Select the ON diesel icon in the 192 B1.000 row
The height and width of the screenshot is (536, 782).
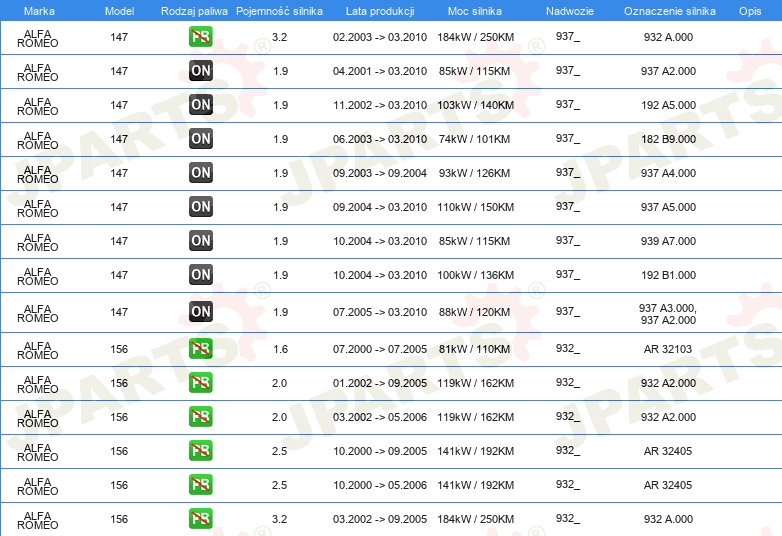tap(200, 274)
